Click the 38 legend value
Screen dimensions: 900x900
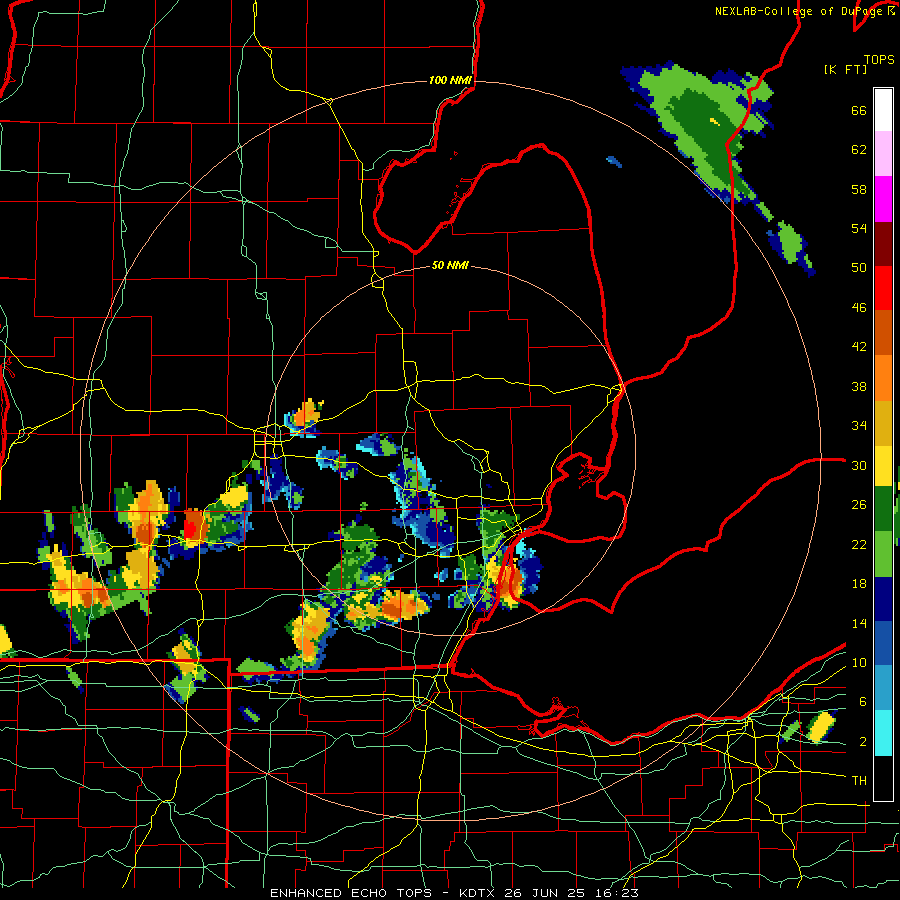point(859,386)
